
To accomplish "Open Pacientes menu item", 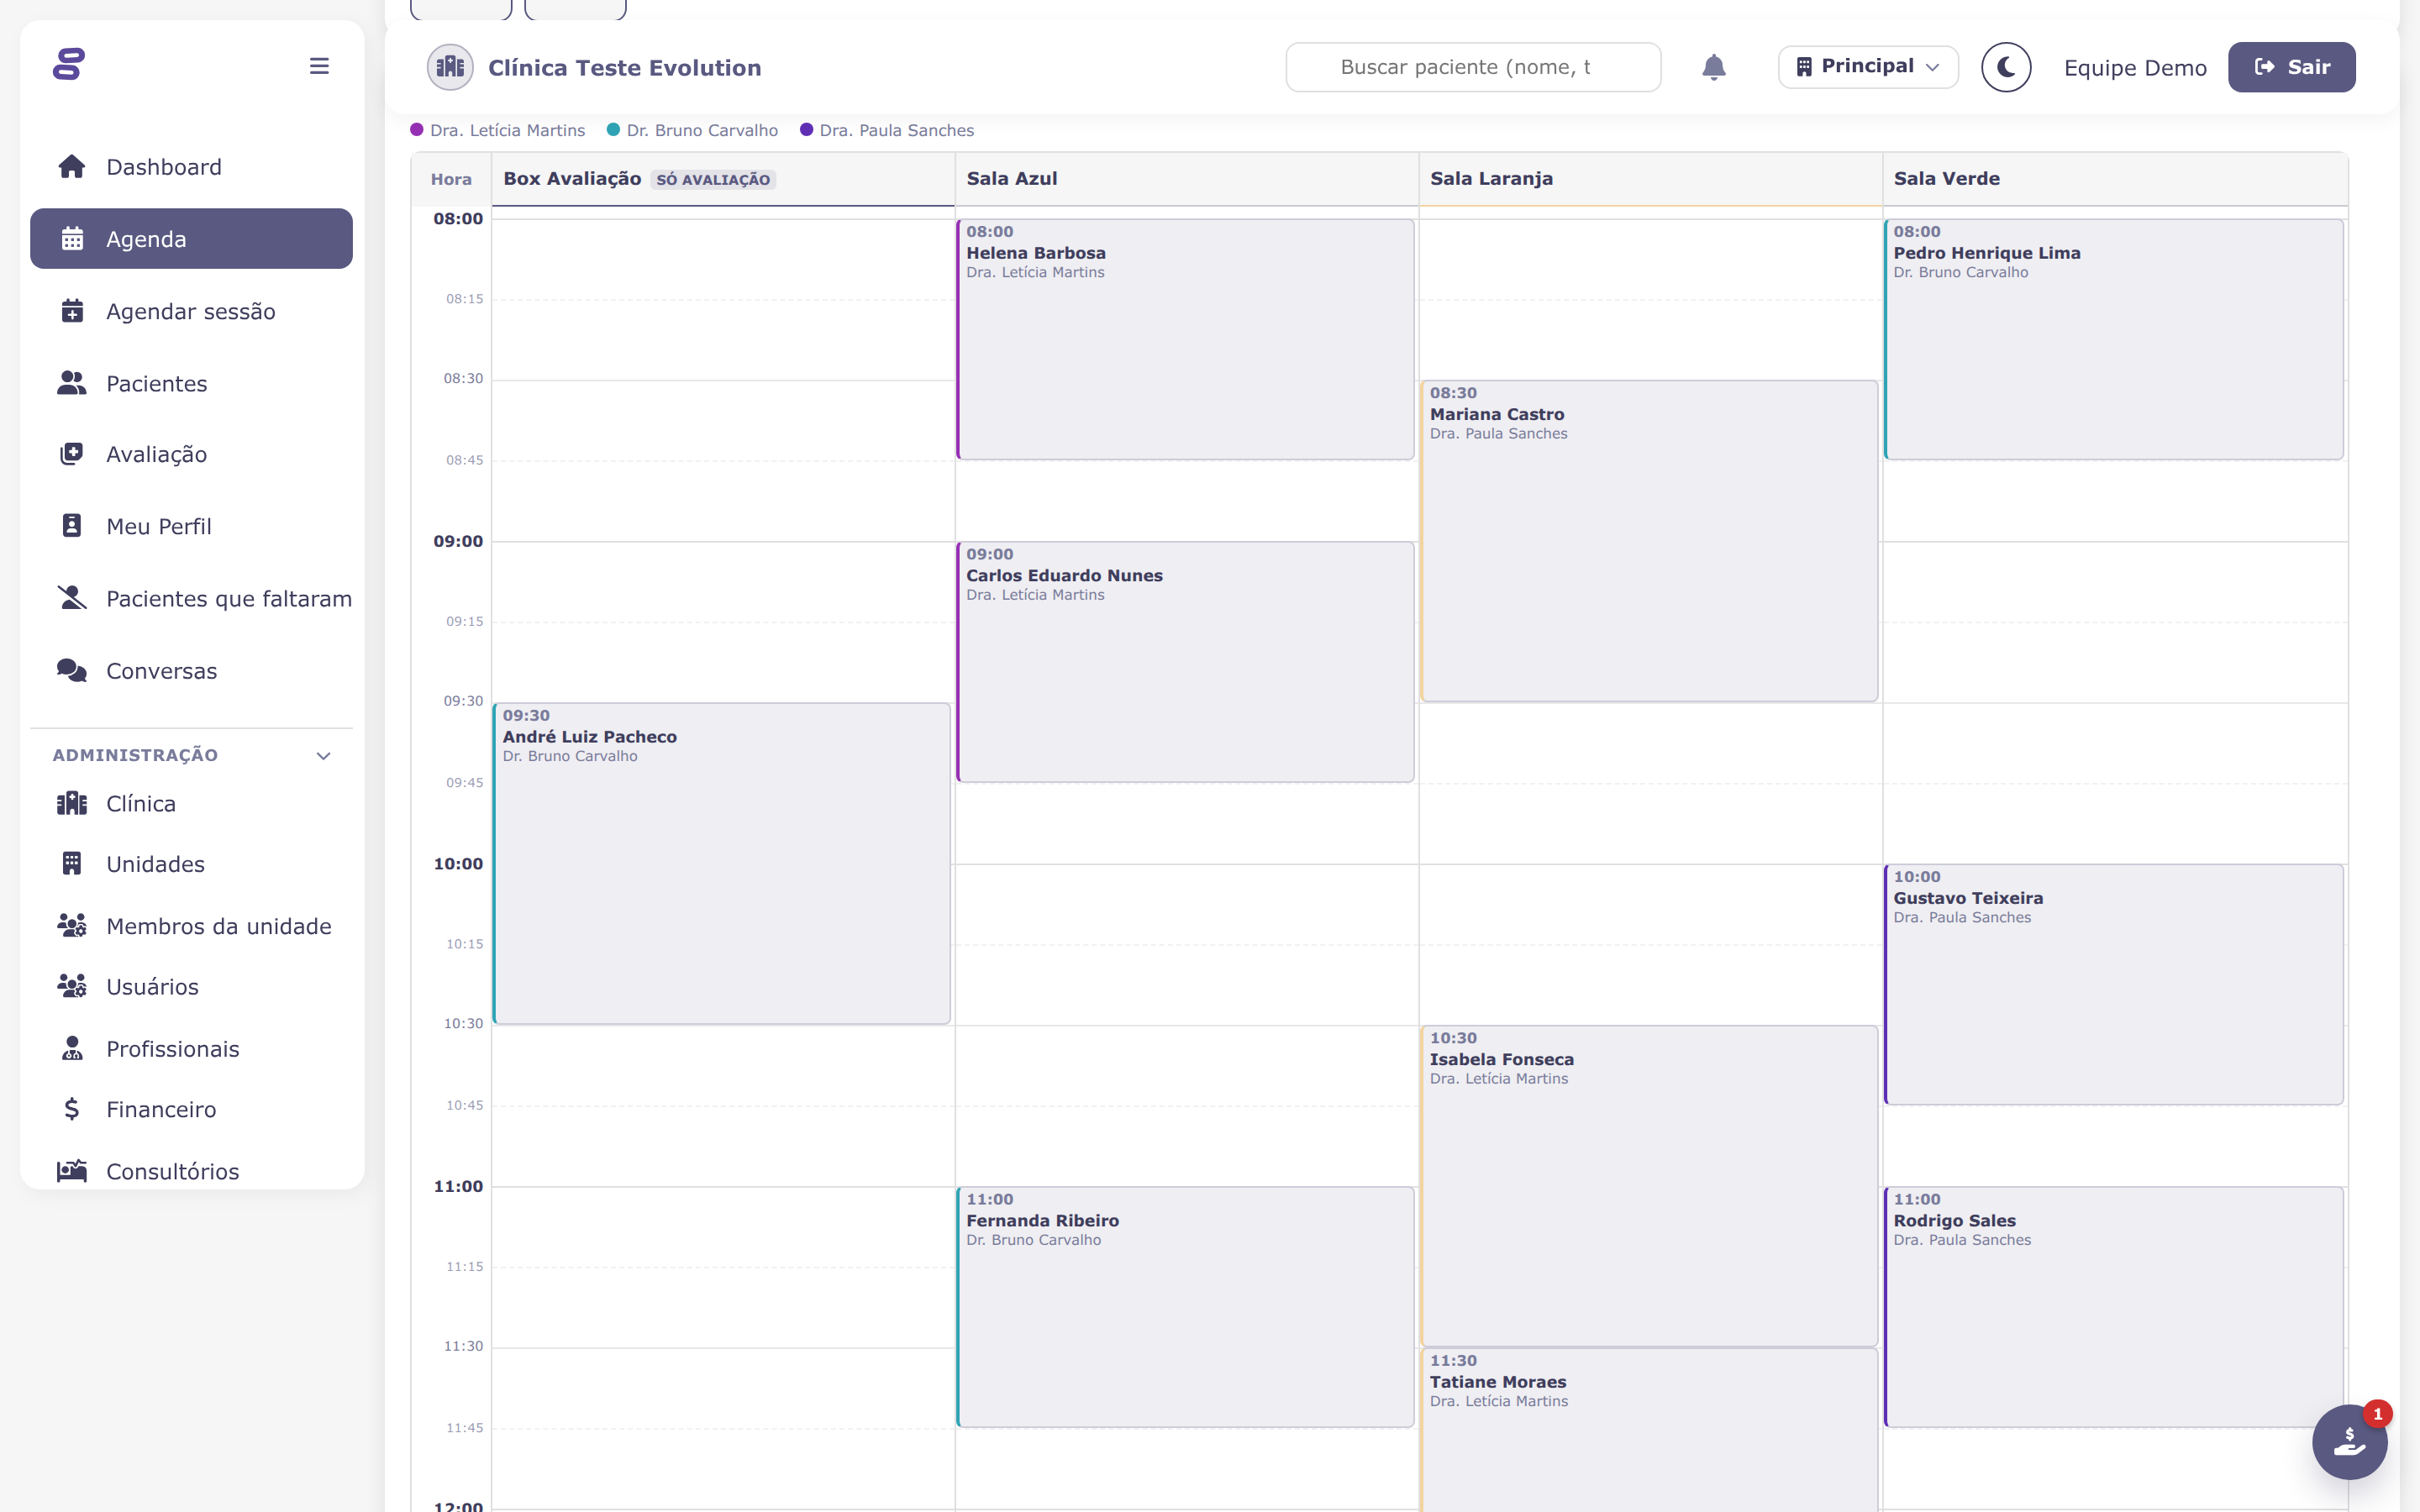I will tap(191, 383).
